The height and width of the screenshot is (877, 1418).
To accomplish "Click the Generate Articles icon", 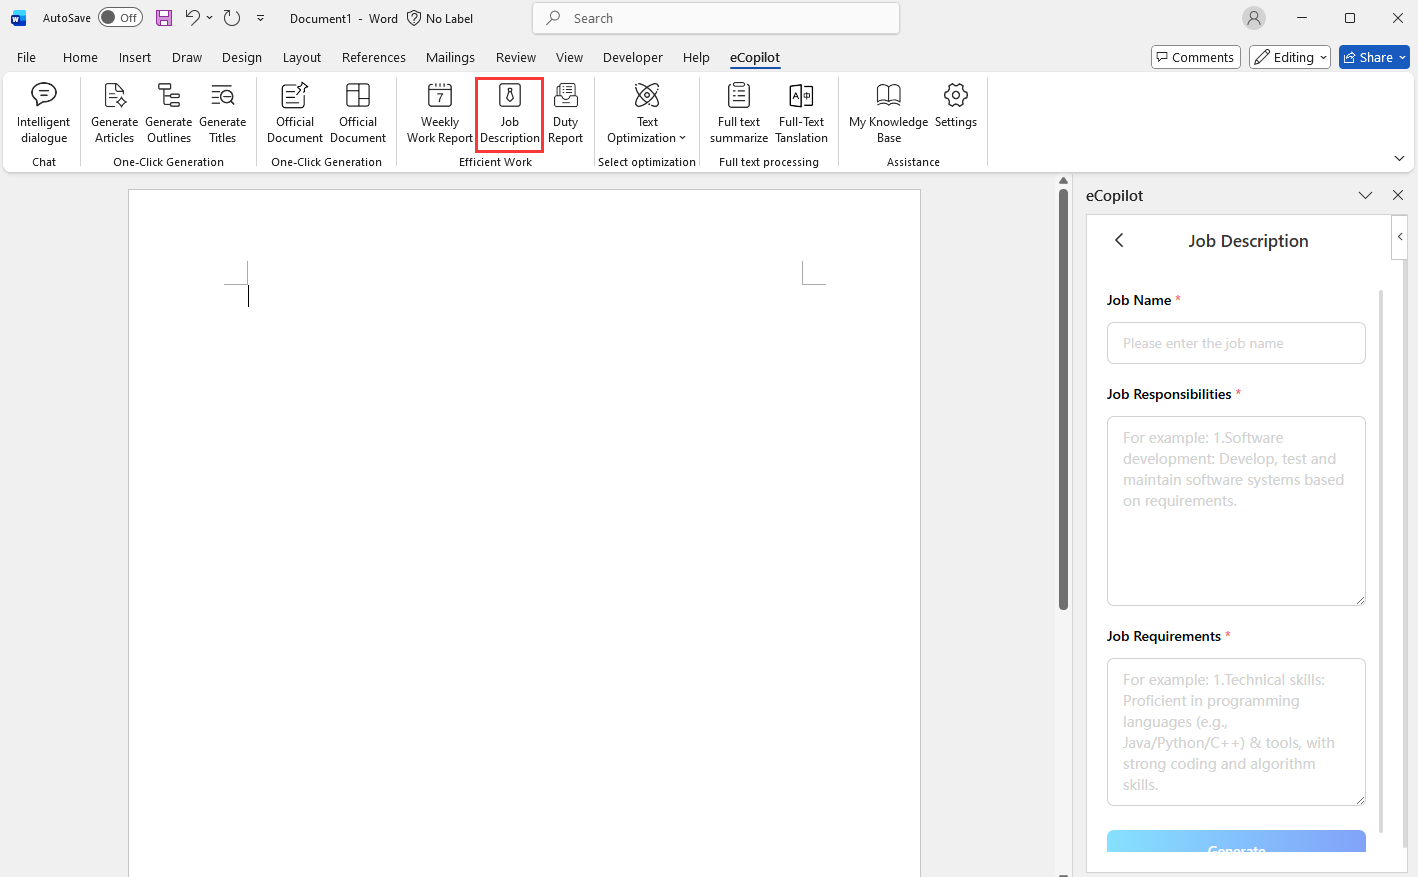I will click(114, 112).
